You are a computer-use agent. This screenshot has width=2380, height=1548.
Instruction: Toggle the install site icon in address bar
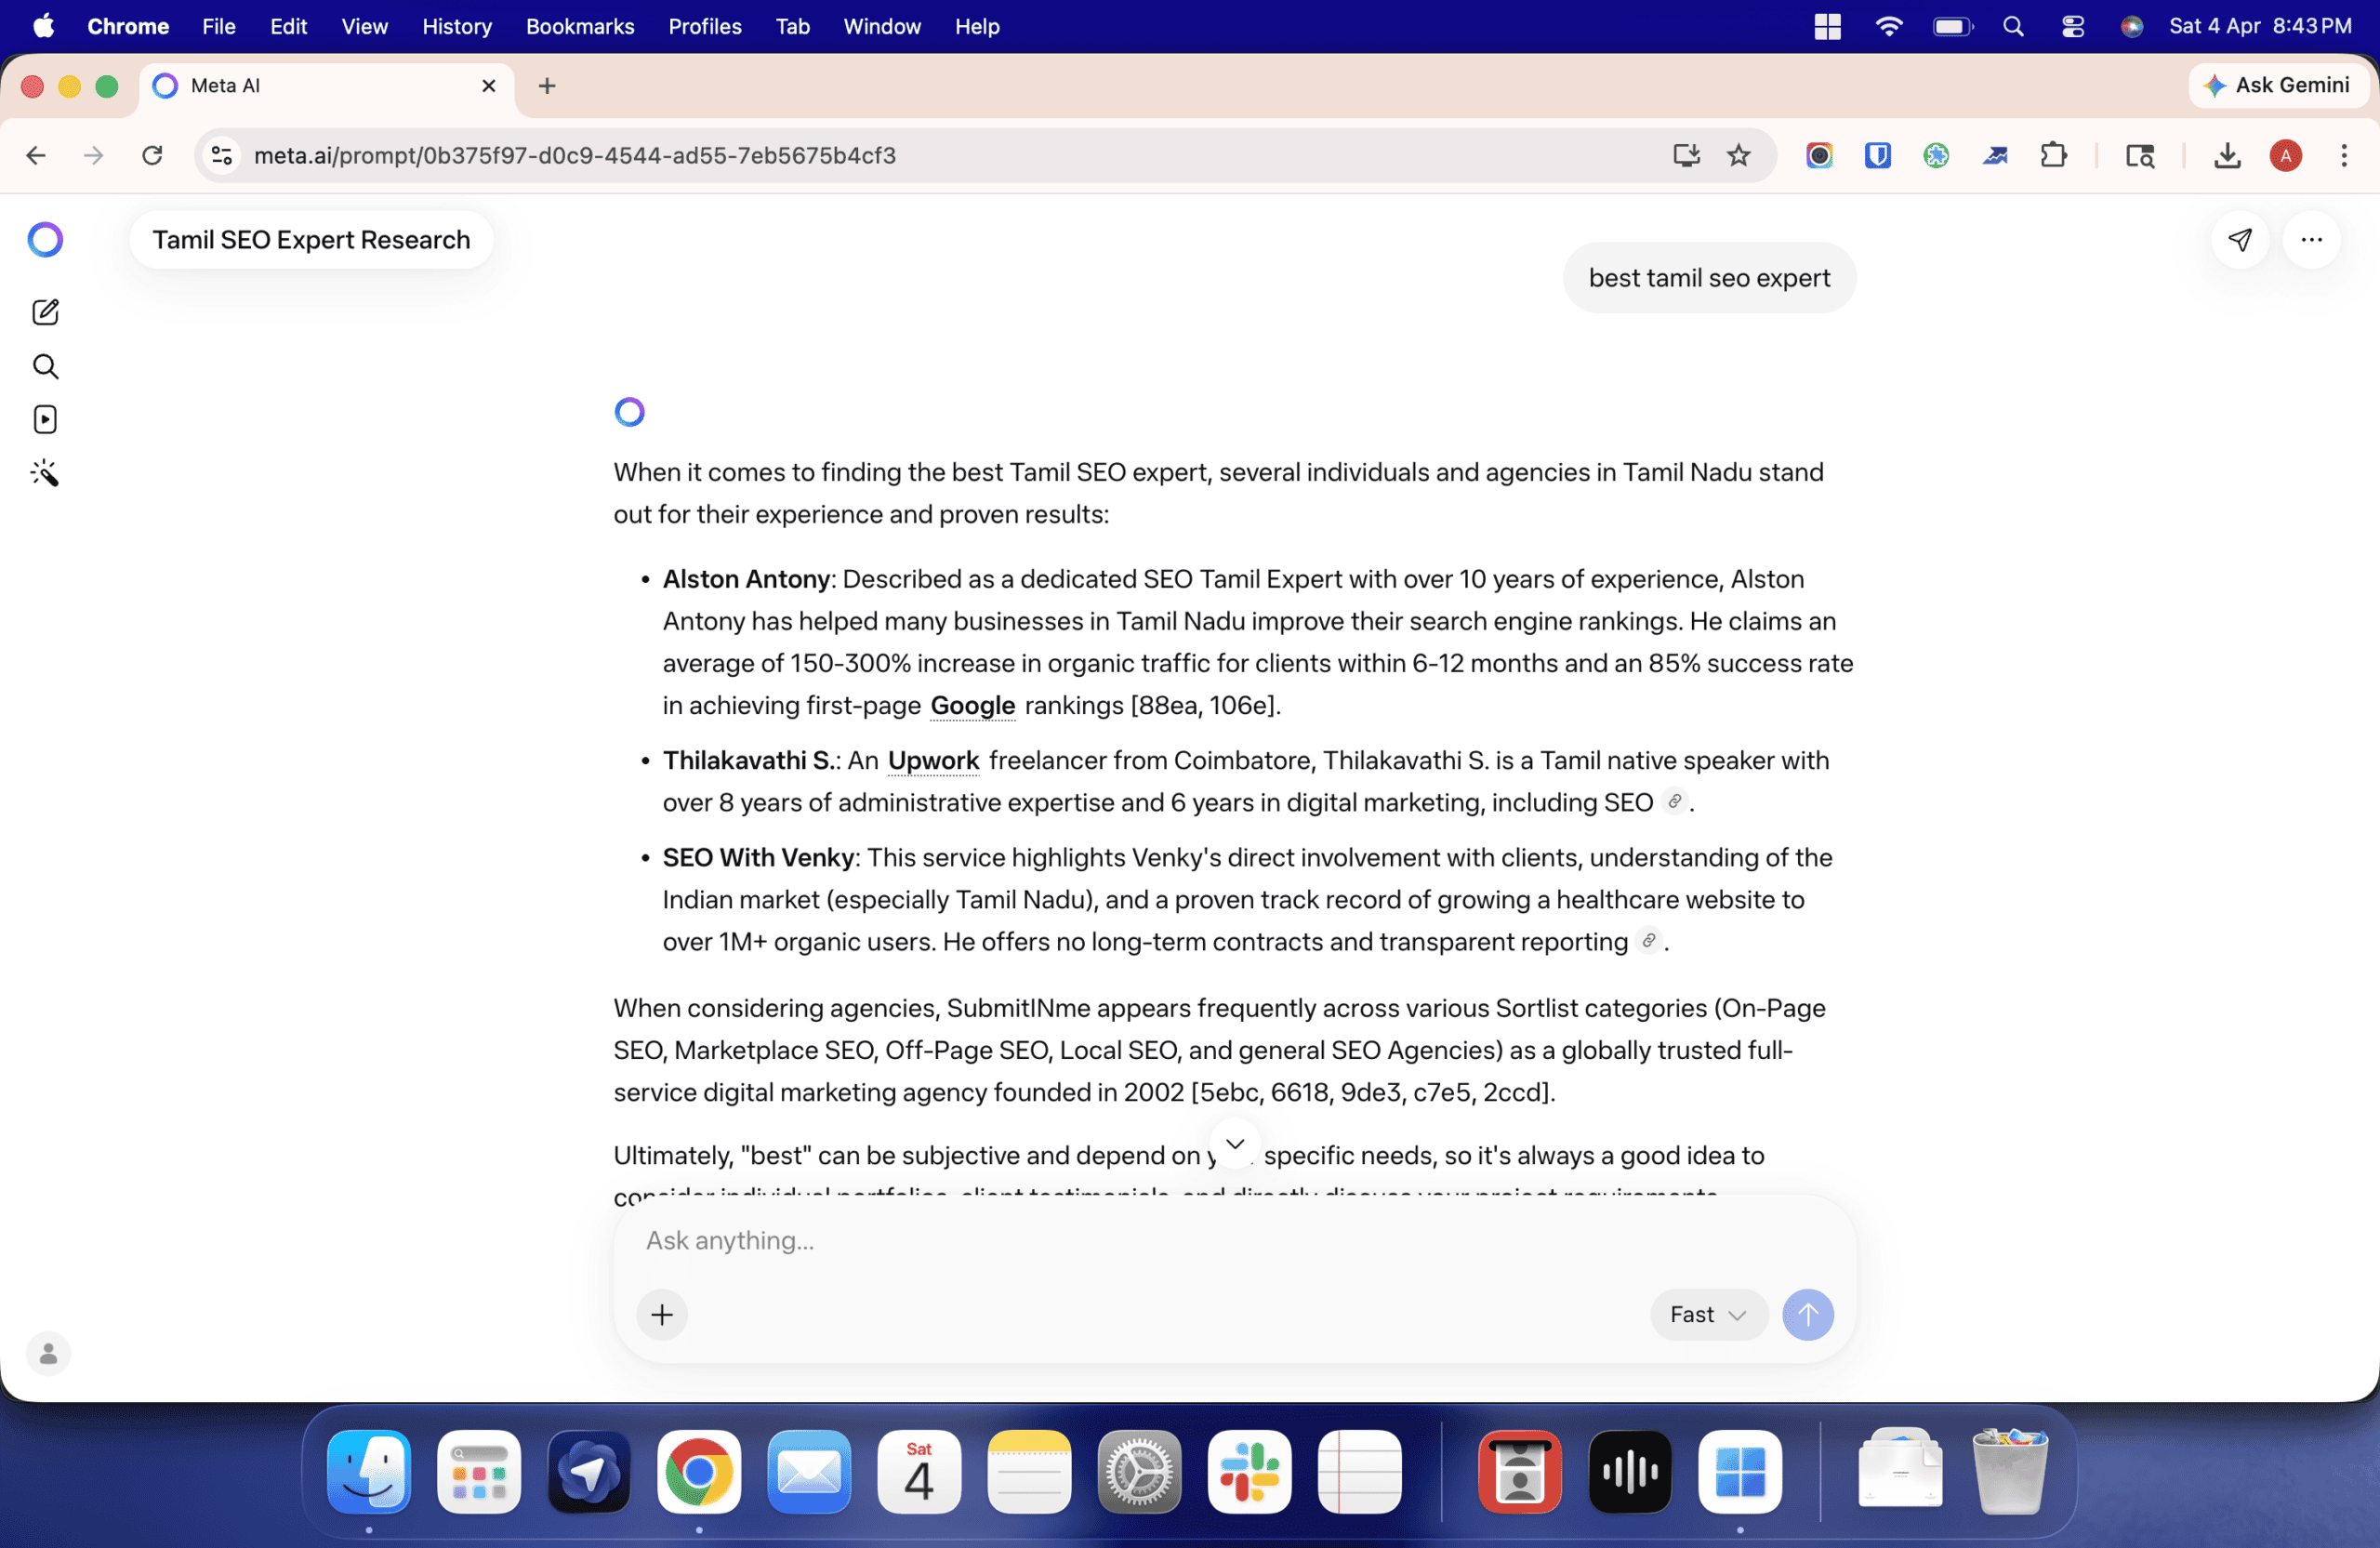click(1686, 156)
